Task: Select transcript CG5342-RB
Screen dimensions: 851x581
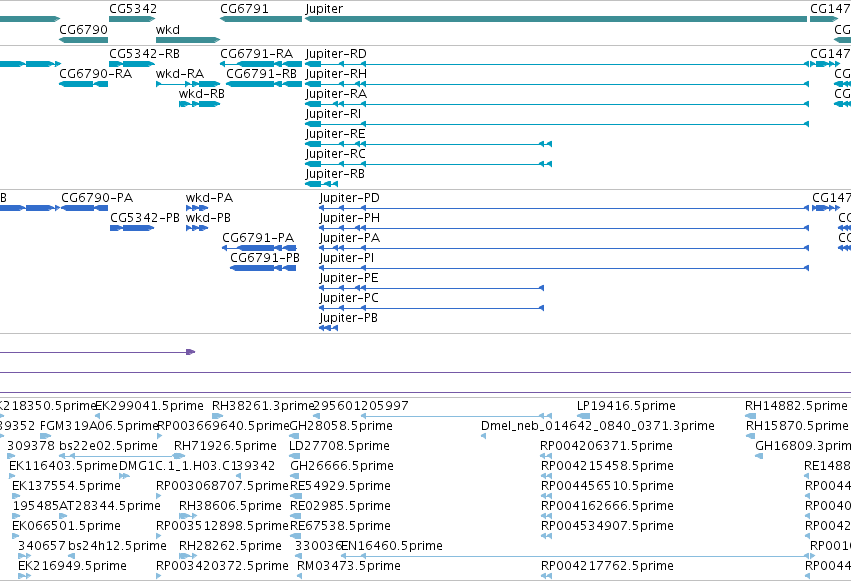Action: [x=132, y=64]
